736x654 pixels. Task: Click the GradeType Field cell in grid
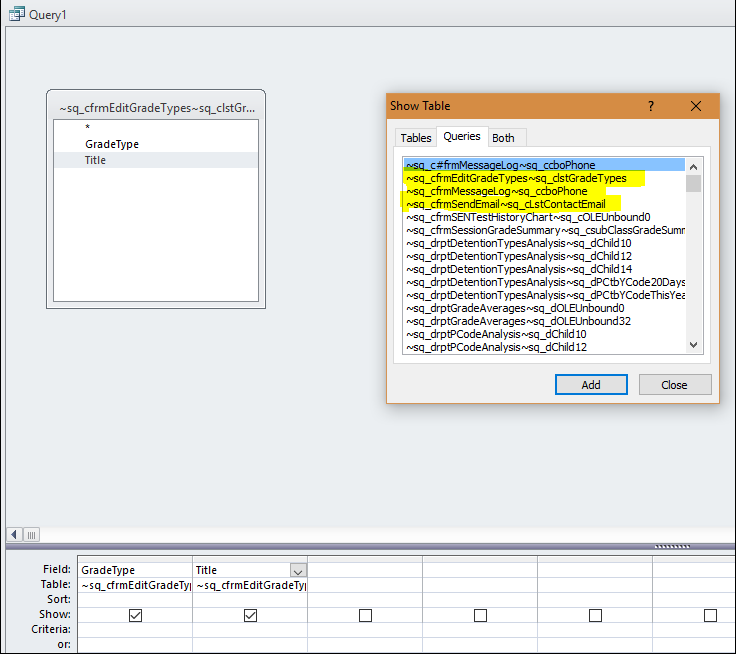[x=135, y=570]
